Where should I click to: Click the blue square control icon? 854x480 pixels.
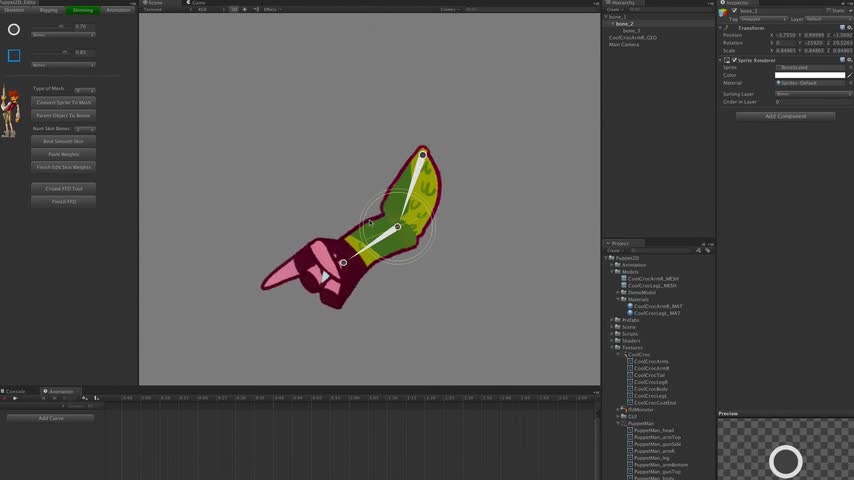click(14, 56)
